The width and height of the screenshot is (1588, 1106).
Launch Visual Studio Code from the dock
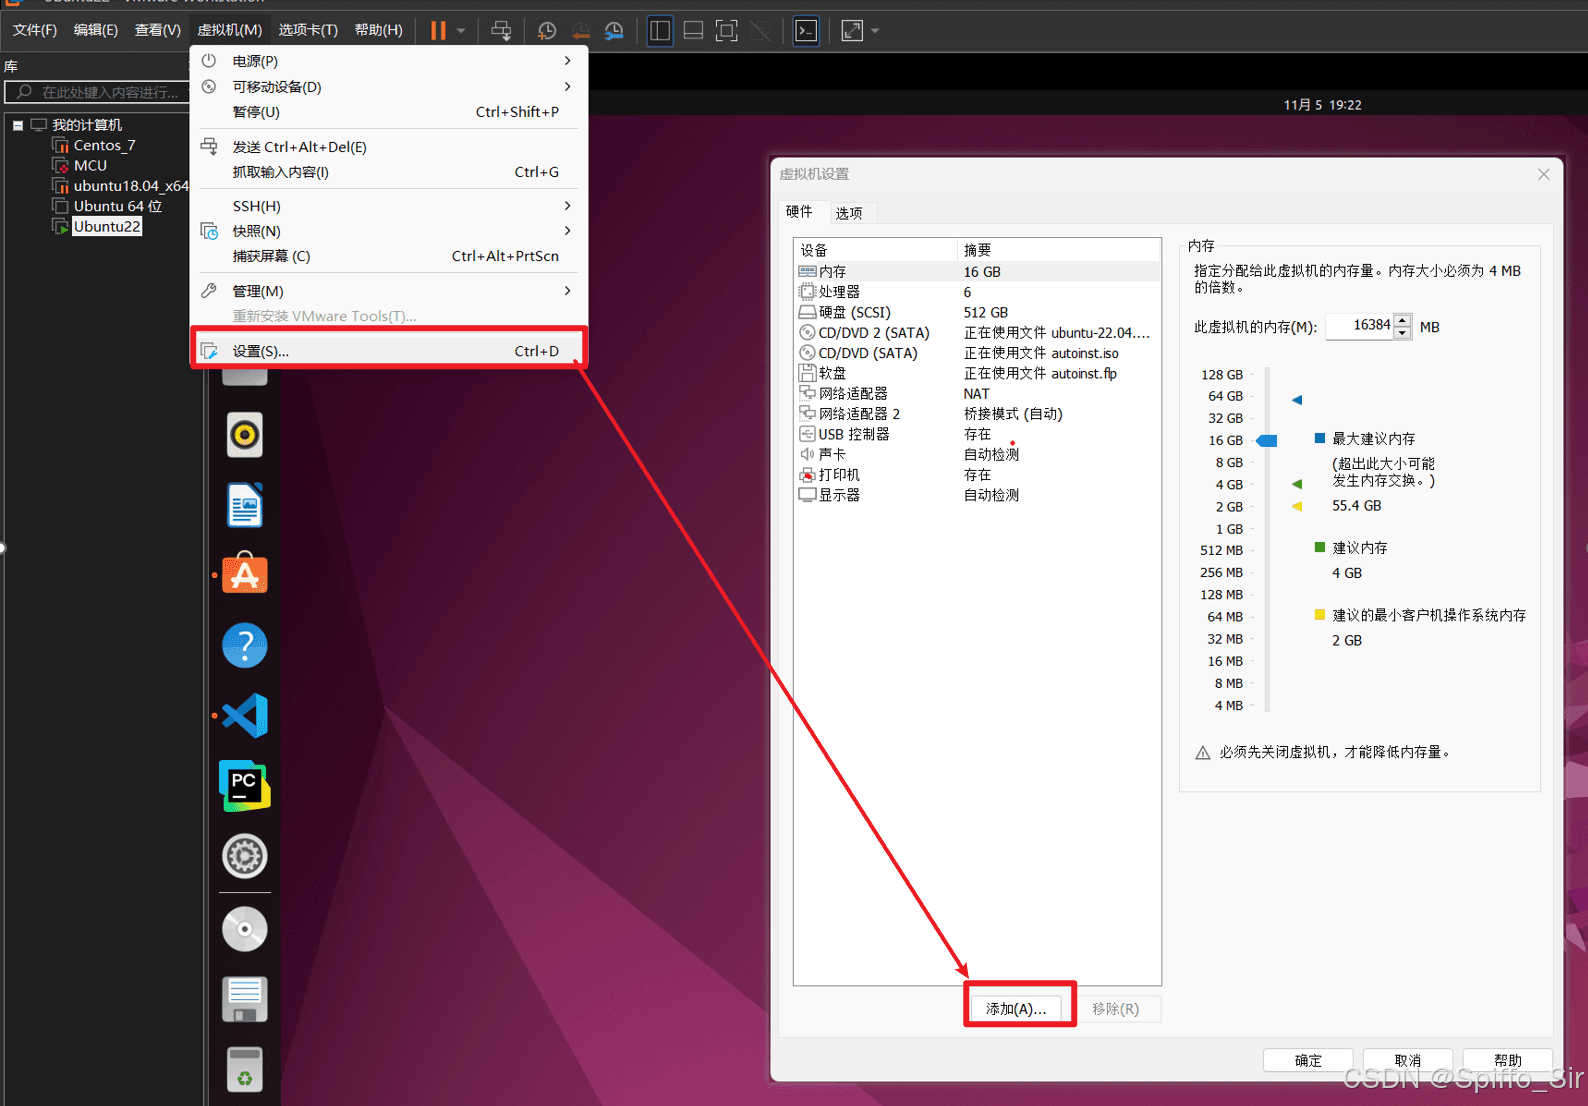245,715
